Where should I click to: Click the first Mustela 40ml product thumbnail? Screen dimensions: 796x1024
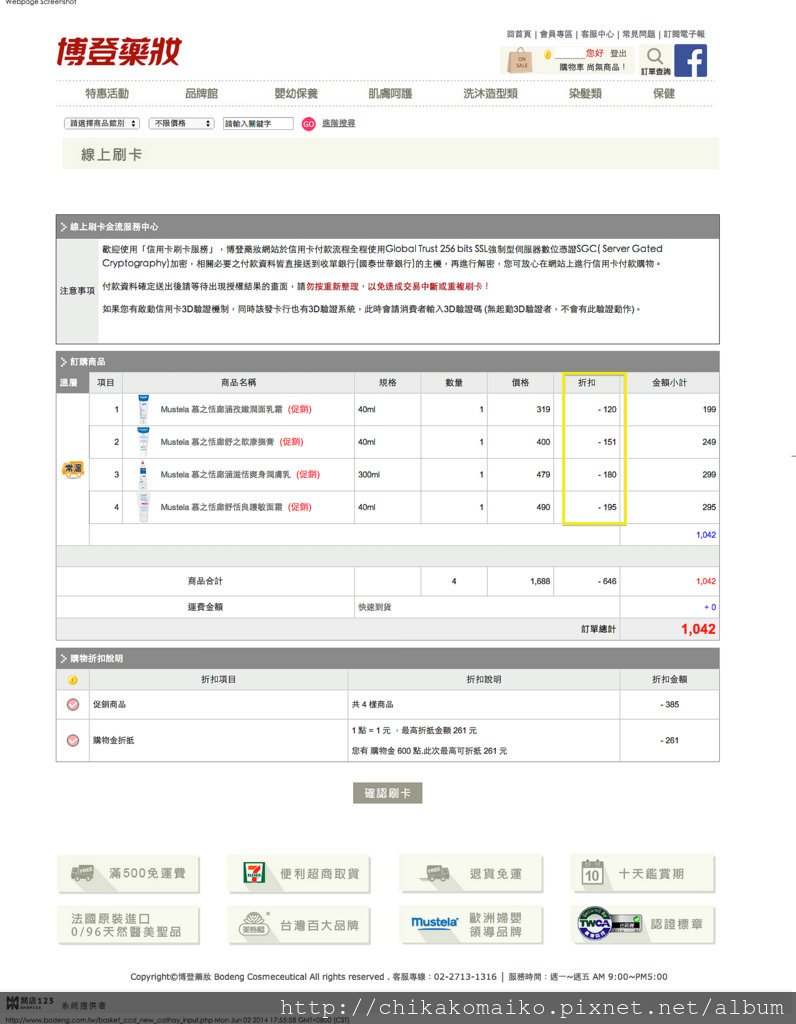pyautogui.click(x=143, y=409)
